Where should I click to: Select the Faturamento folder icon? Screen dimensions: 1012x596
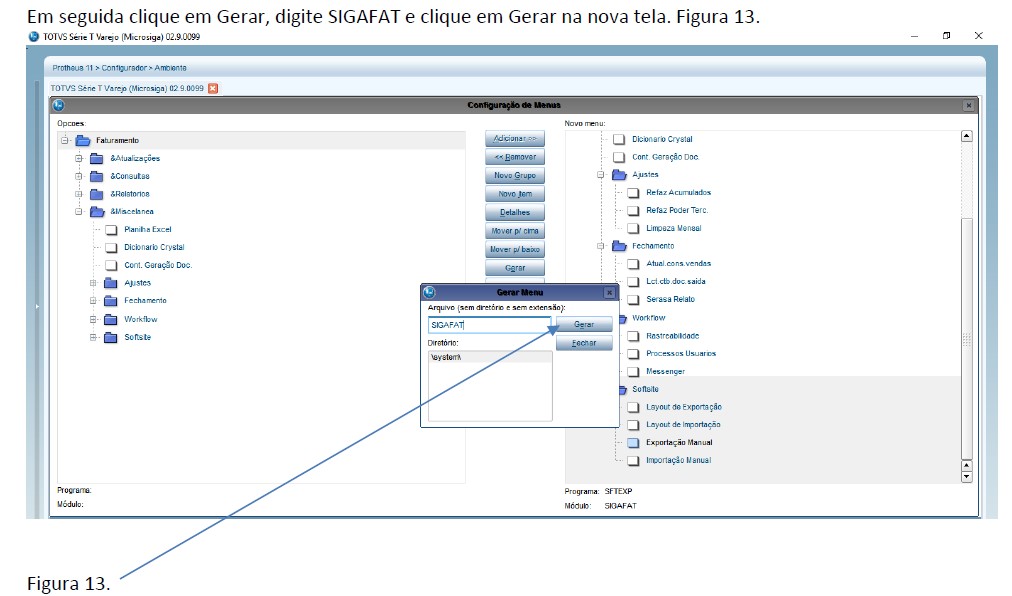click(83, 140)
